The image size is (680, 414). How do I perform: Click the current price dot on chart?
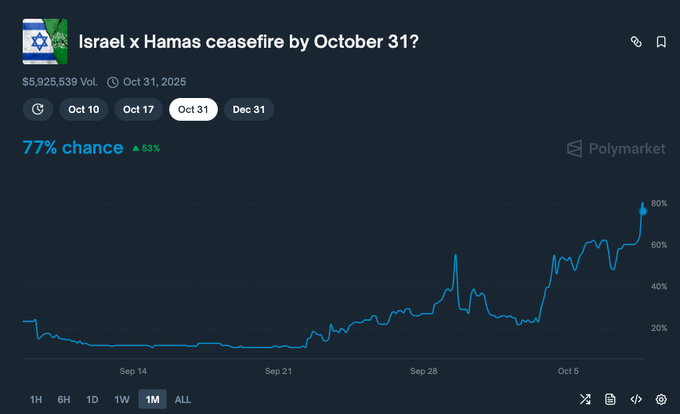(642, 212)
